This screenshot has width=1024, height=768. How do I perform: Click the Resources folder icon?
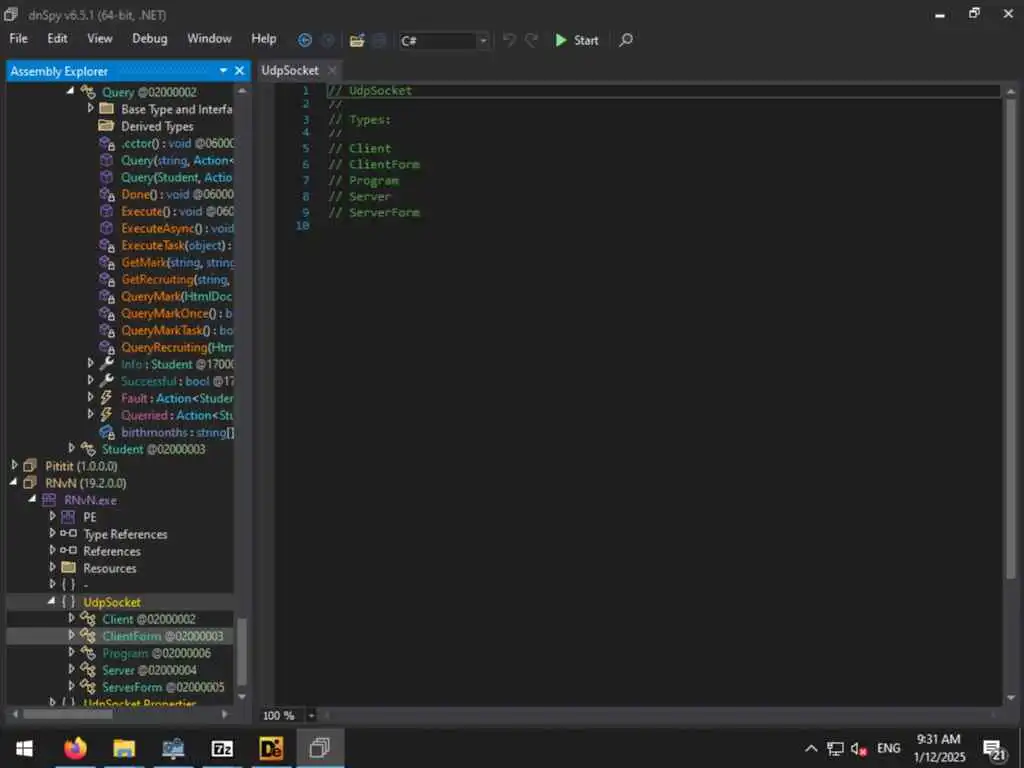(69, 568)
